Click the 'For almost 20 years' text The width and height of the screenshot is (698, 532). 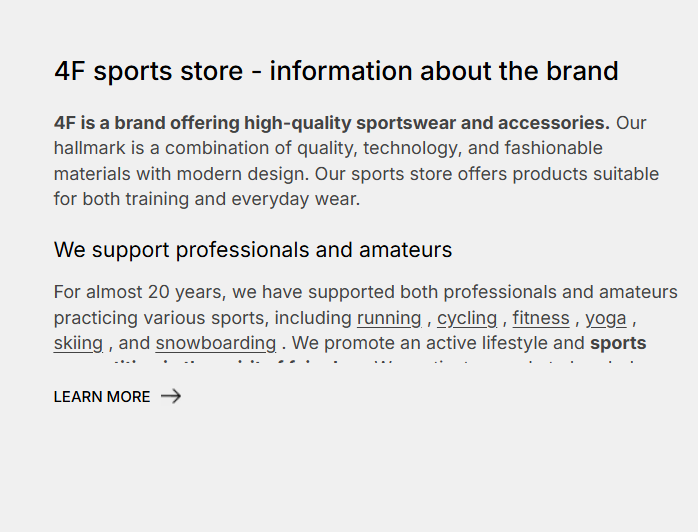[x=142, y=293]
